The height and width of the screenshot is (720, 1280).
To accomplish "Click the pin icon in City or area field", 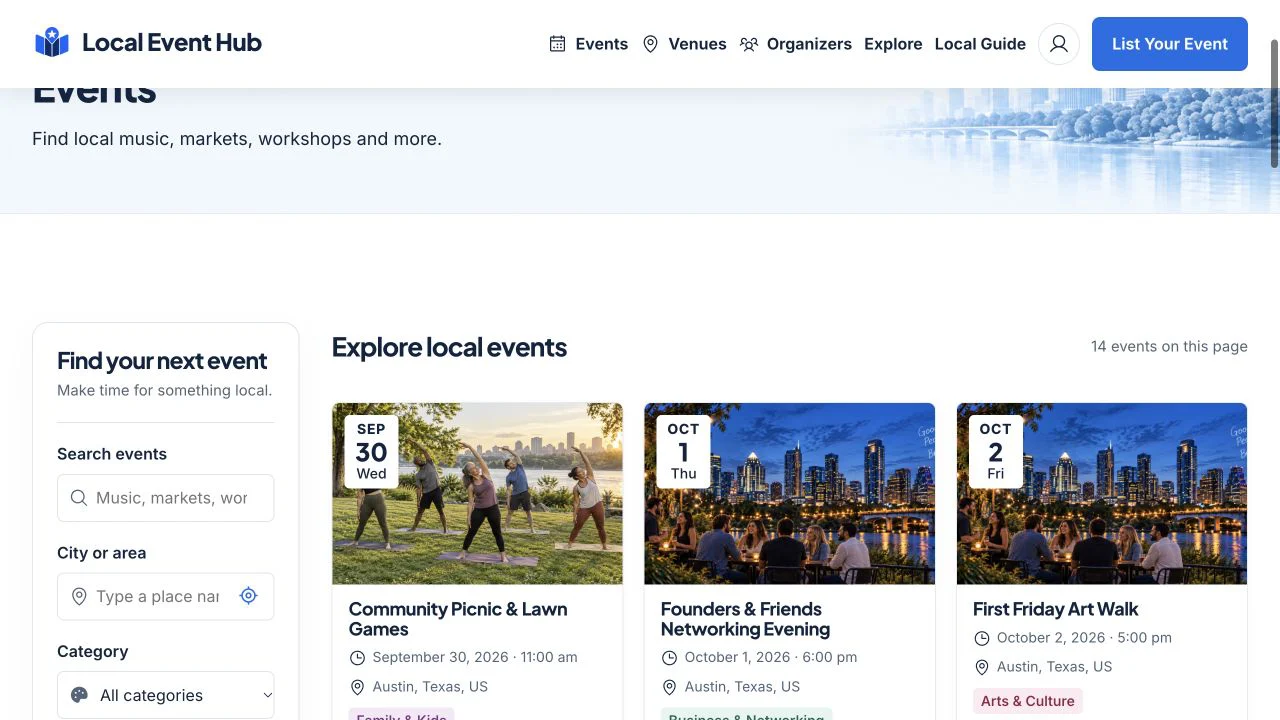I will (x=79, y=597).
